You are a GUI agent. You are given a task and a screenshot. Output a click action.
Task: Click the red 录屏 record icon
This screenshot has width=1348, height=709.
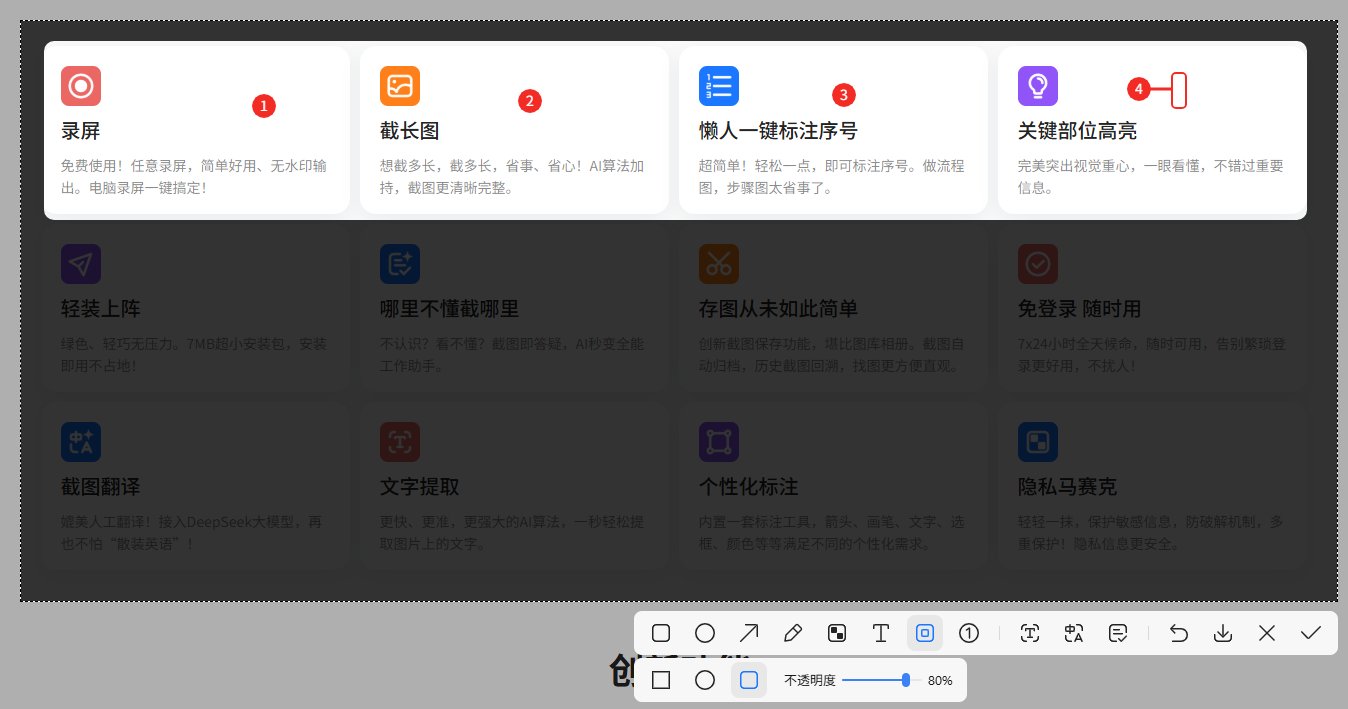81,86
